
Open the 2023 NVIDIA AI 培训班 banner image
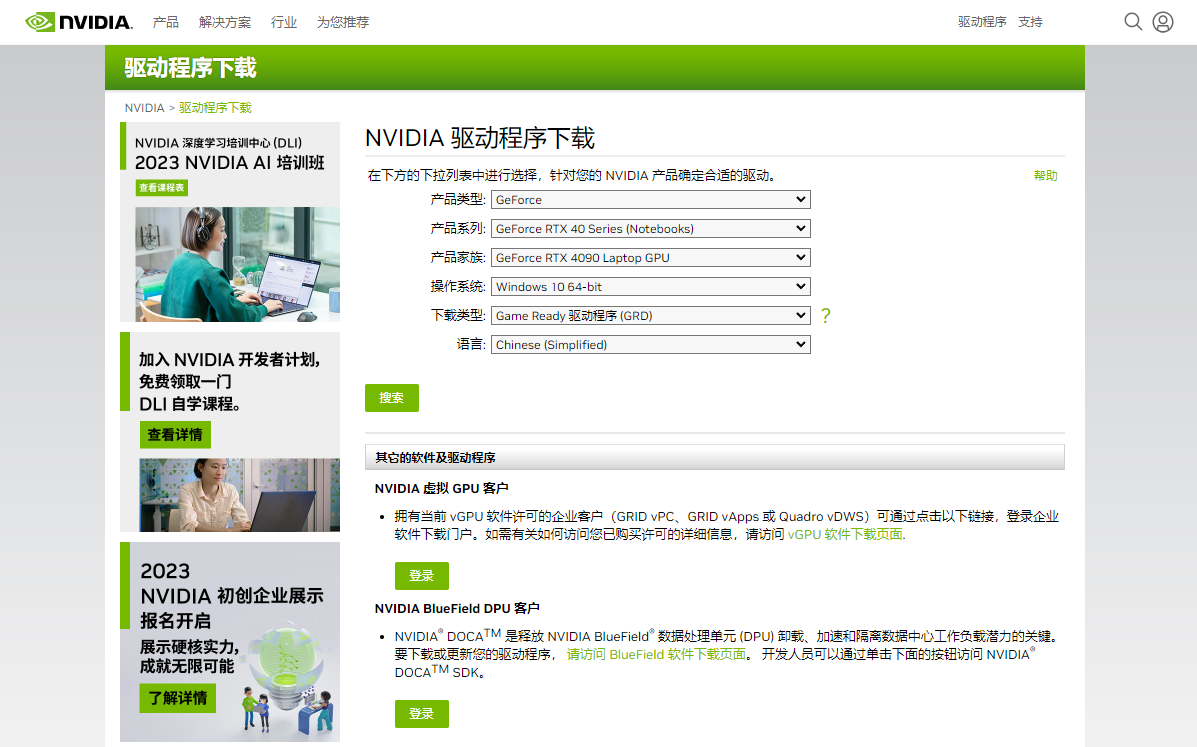[x=237, y=264]
